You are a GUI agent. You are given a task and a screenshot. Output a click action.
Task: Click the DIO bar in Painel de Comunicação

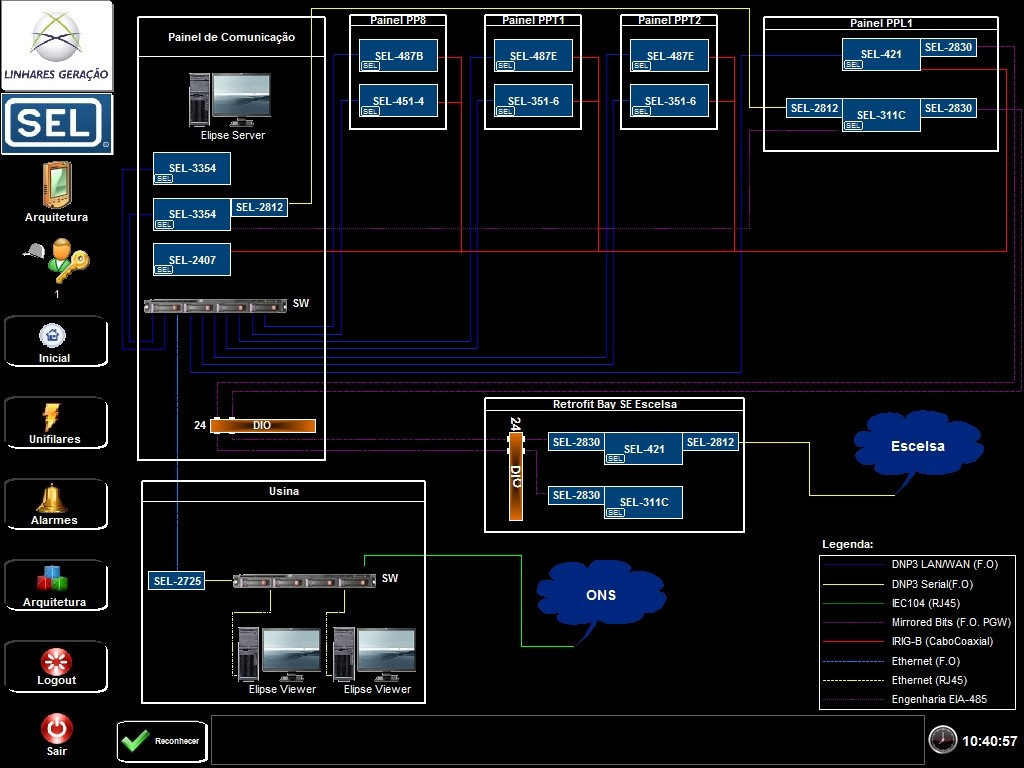(x=263, y=425)
